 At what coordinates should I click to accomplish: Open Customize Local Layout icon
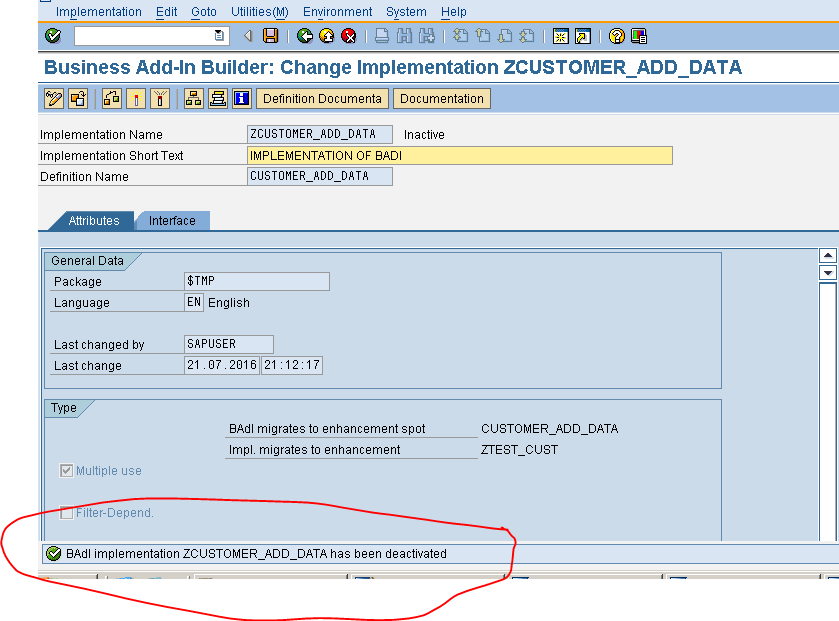pyautogui.click(x=637, y=36)
